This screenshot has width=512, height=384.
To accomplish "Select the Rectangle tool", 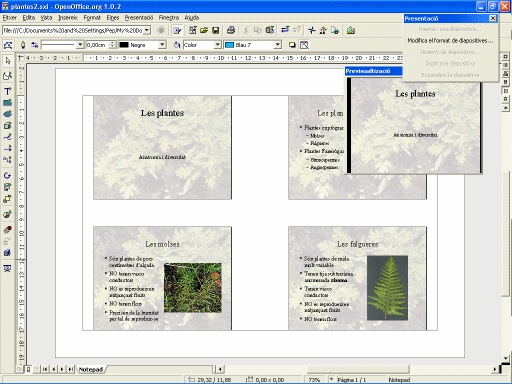I will [7, 103].
